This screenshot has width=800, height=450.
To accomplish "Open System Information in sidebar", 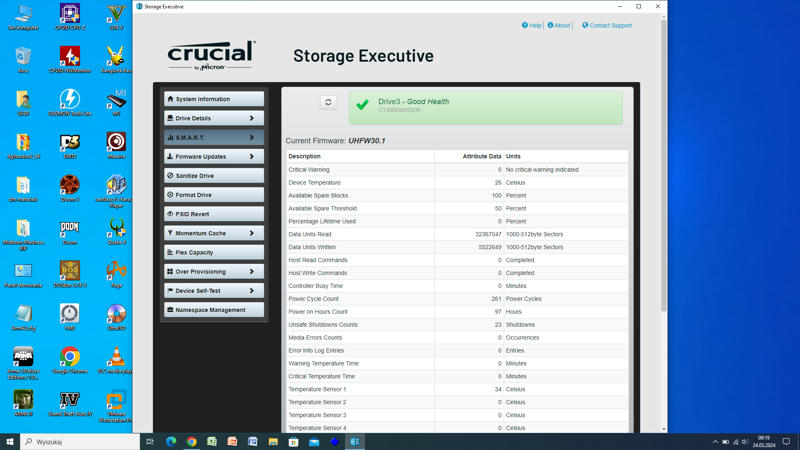I will coord(214,99).
